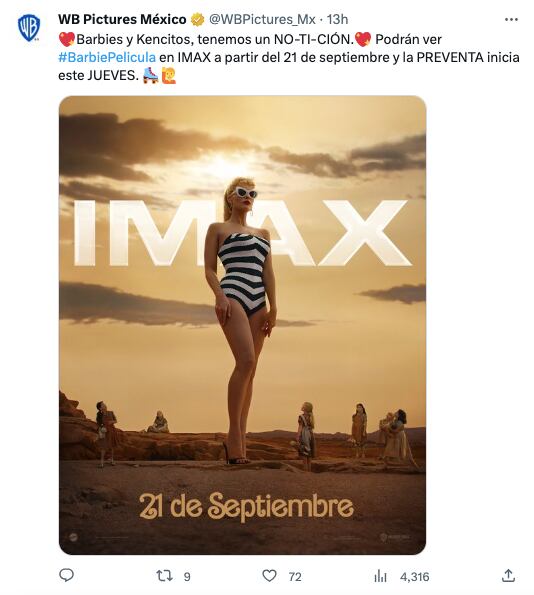
Task: Click the WB Pictures México display name
Action: click(122, 19)
